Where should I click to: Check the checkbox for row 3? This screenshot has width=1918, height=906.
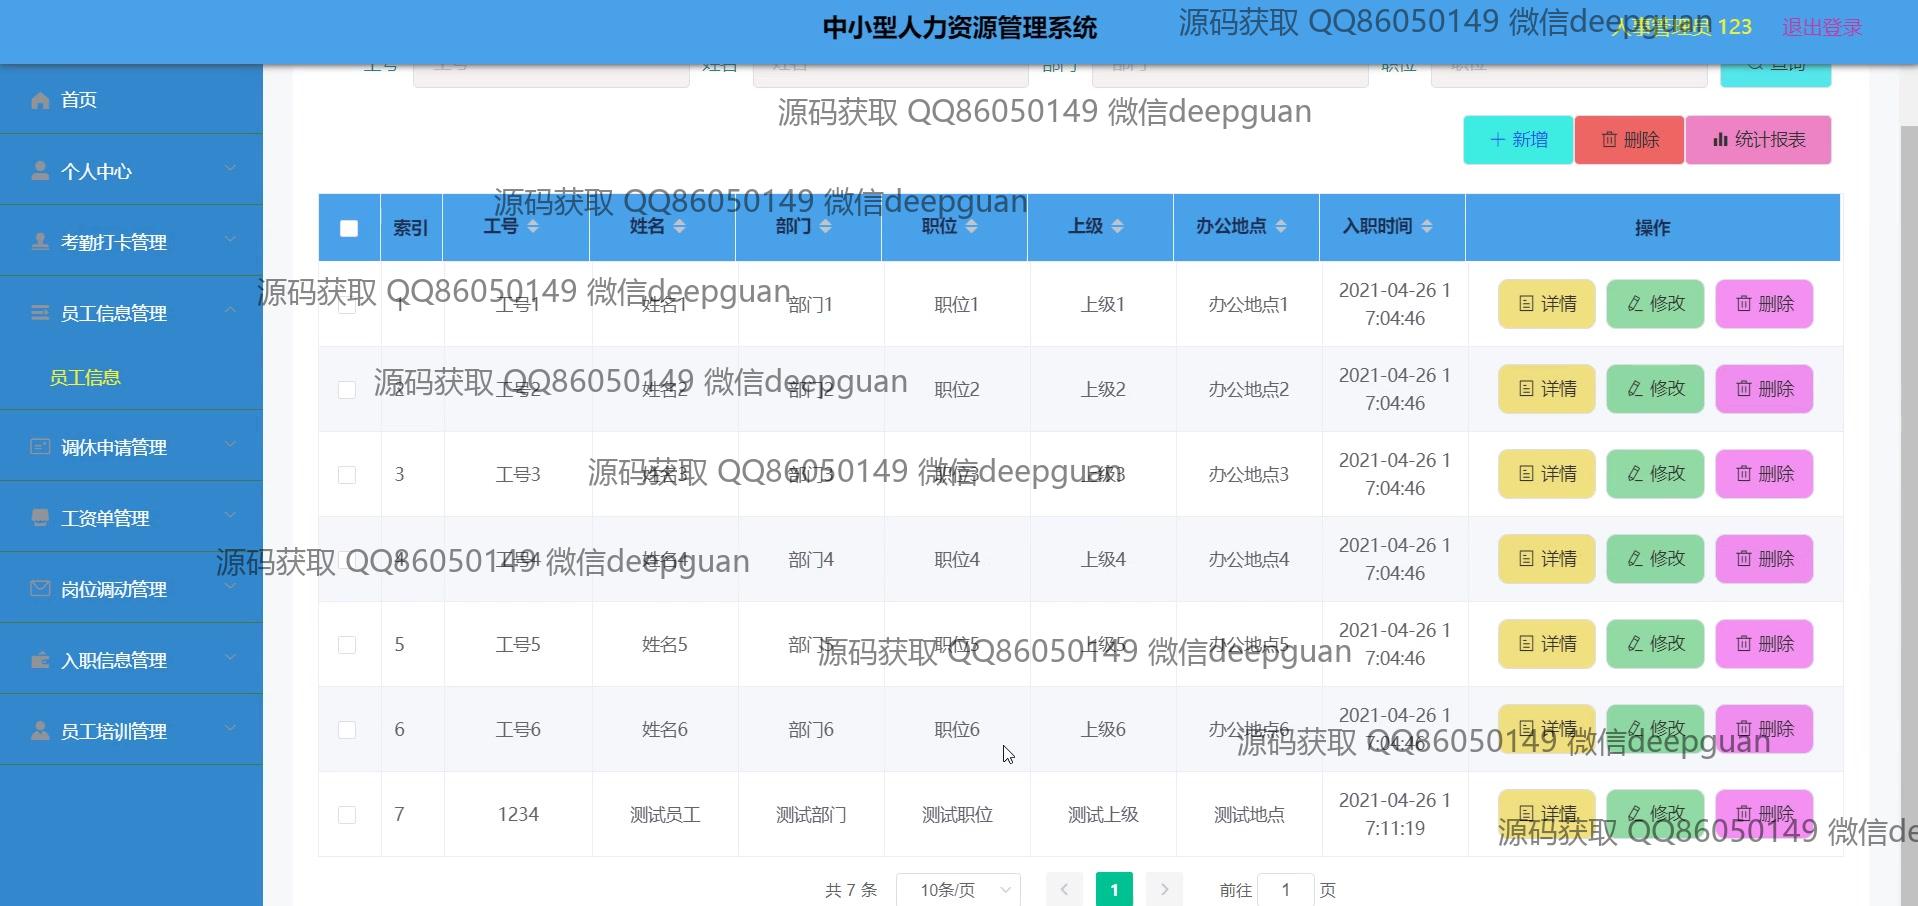pos(347,475)
